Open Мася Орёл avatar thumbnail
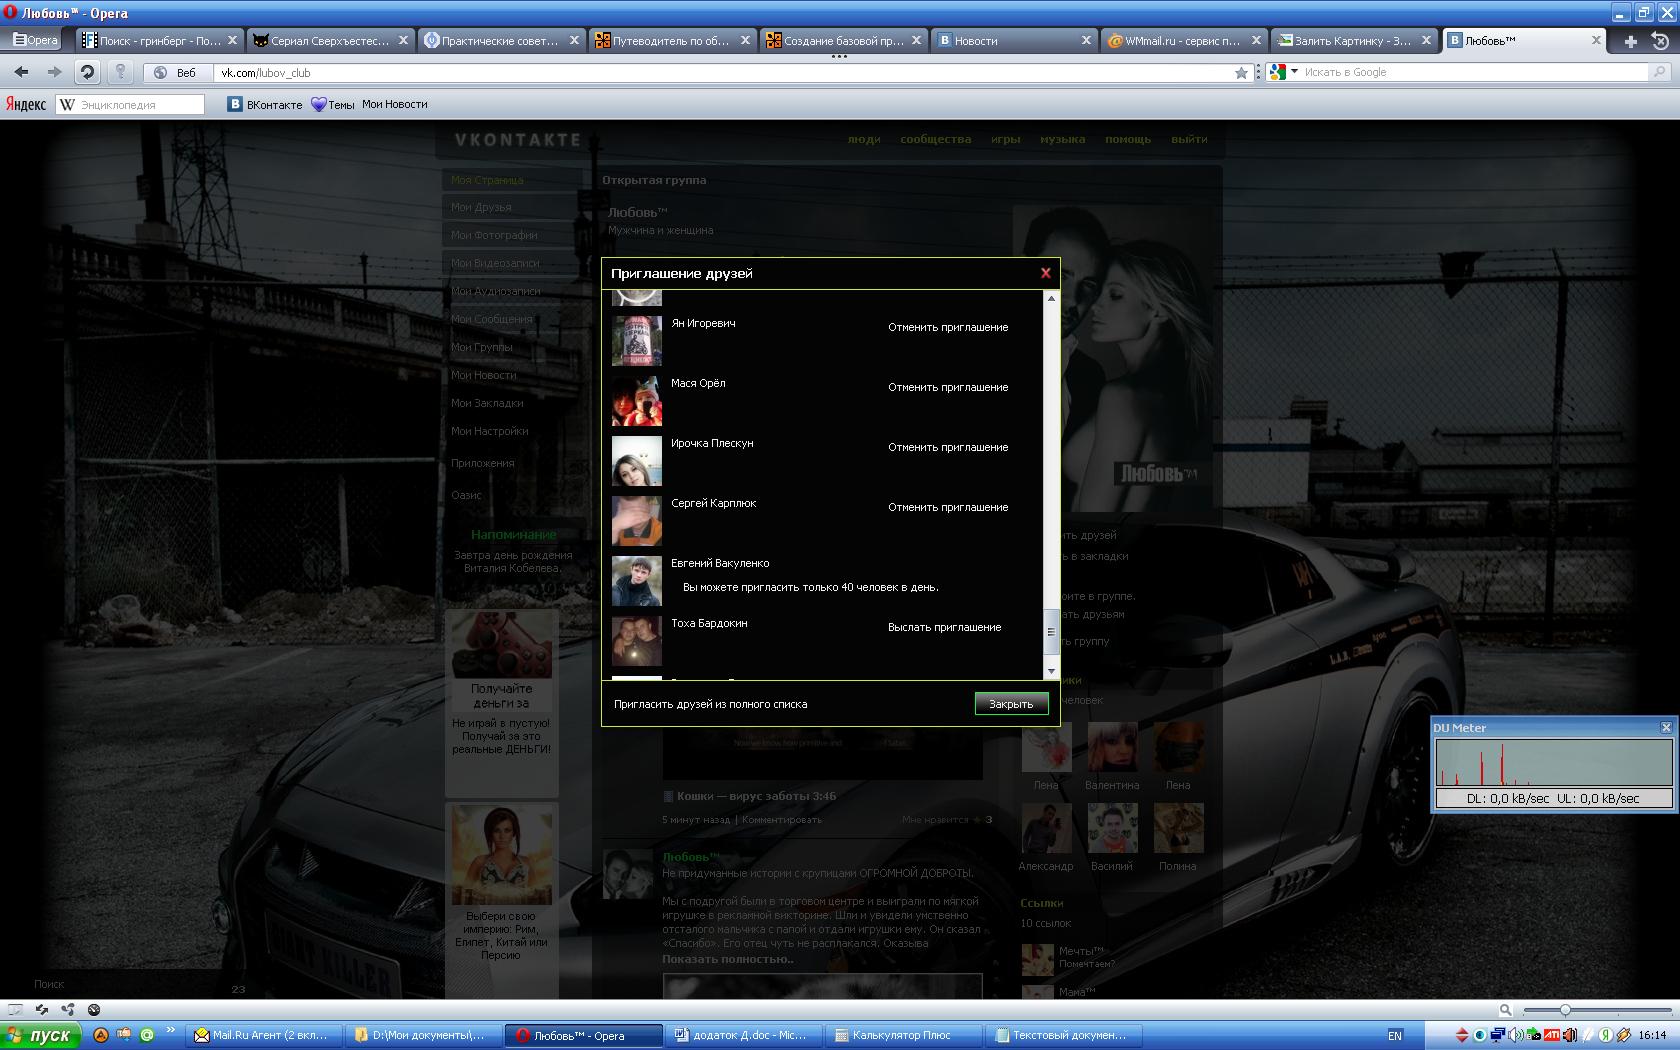 [x=637, y=401]
